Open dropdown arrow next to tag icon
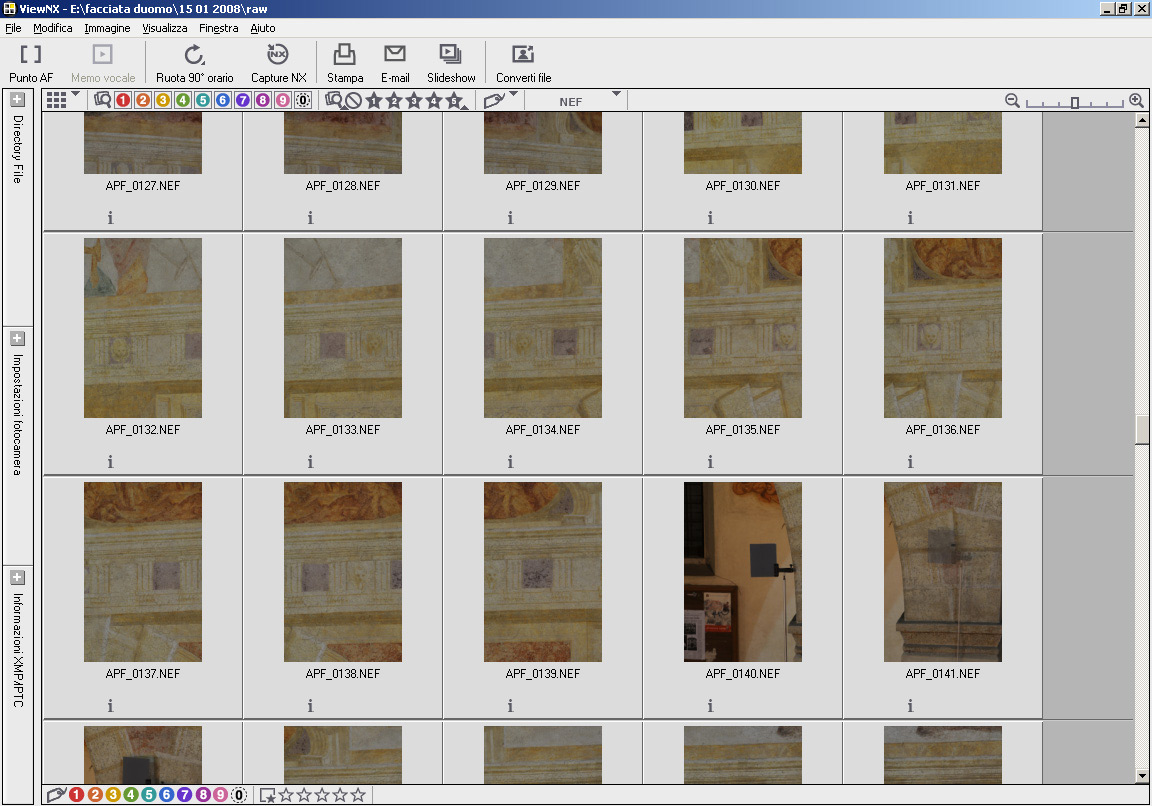1152x806 pixels. (x=514, y=95)
